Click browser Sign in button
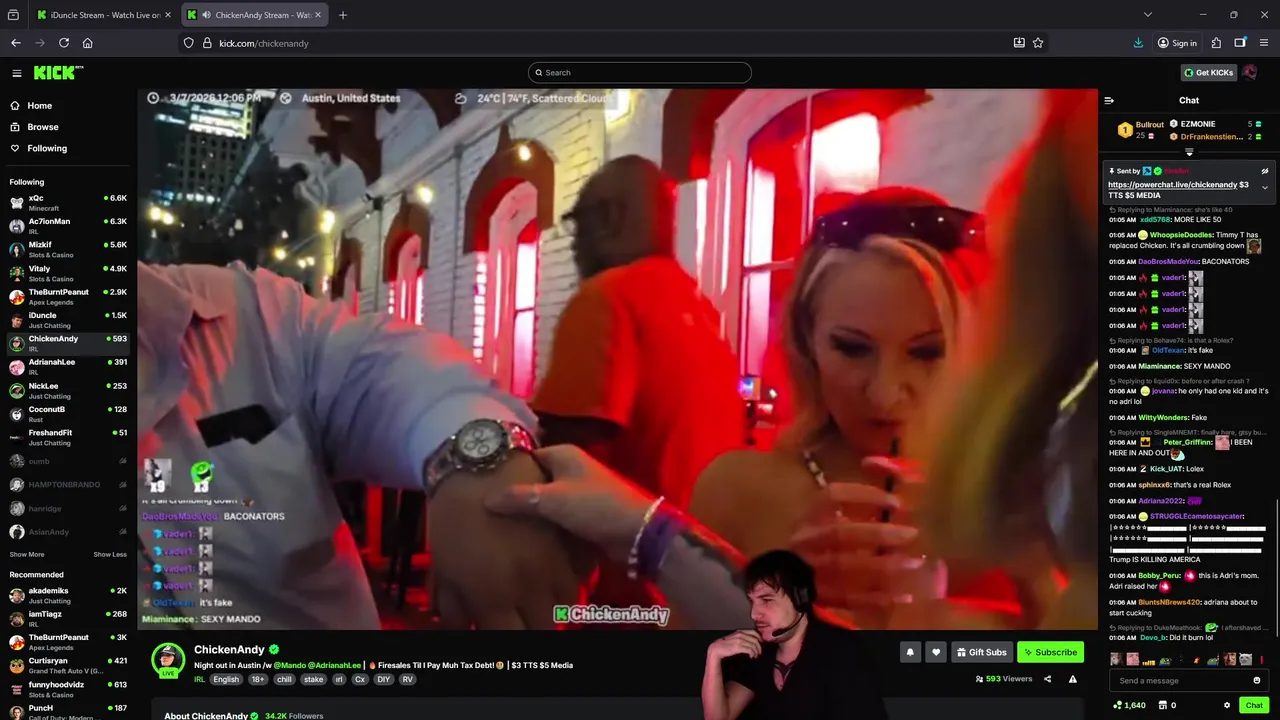Screen dimensions: 1280x720 pyautogui.click(x=1177, y=43)
